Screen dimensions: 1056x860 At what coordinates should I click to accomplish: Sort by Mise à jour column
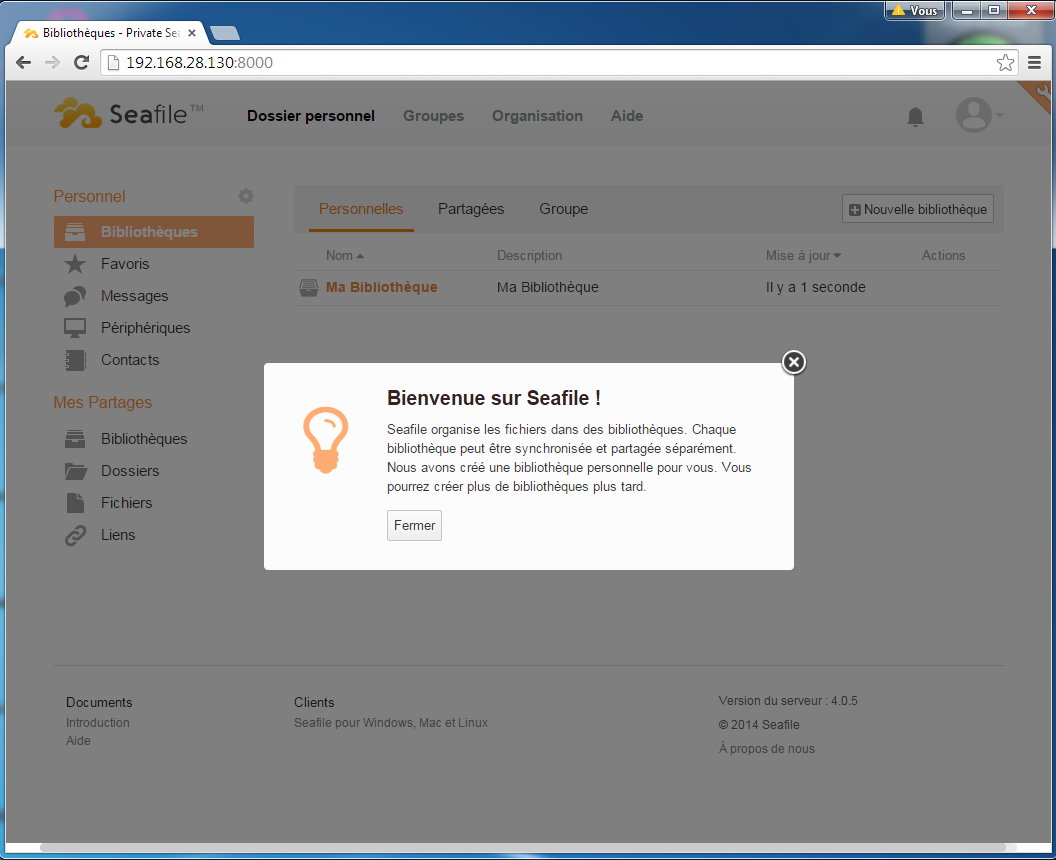pos(803,256)
